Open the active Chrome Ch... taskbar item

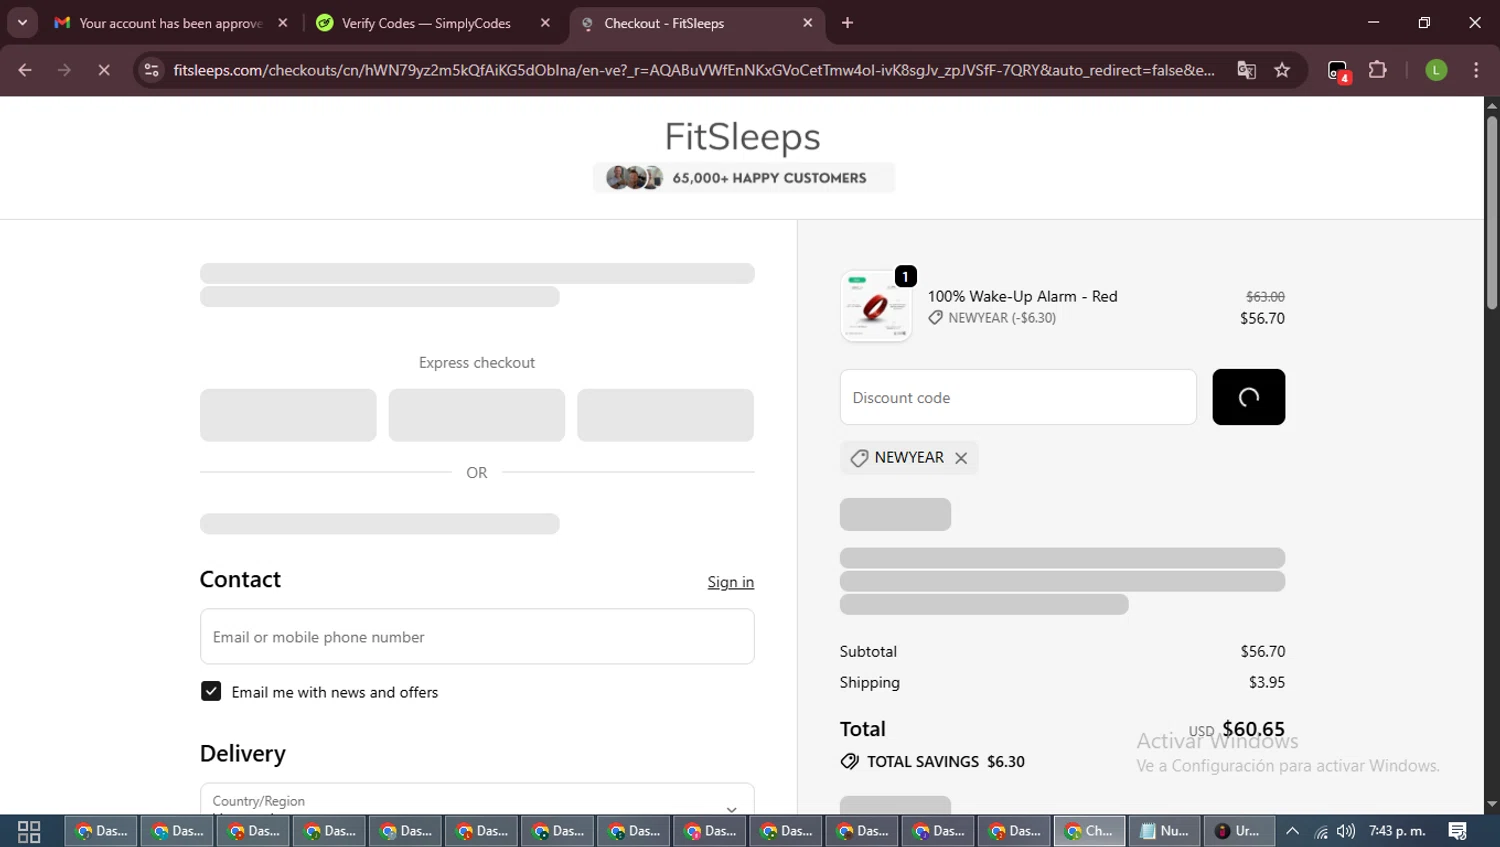coord(1090,831)
